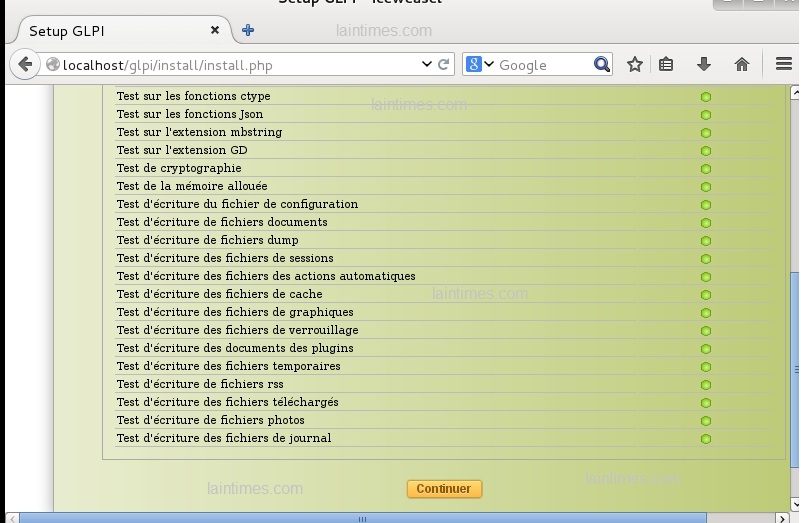The width and height of the screenshot is (801, 523).
Task: Expand the URL history dropdown arrow
Action: point(427,65)
